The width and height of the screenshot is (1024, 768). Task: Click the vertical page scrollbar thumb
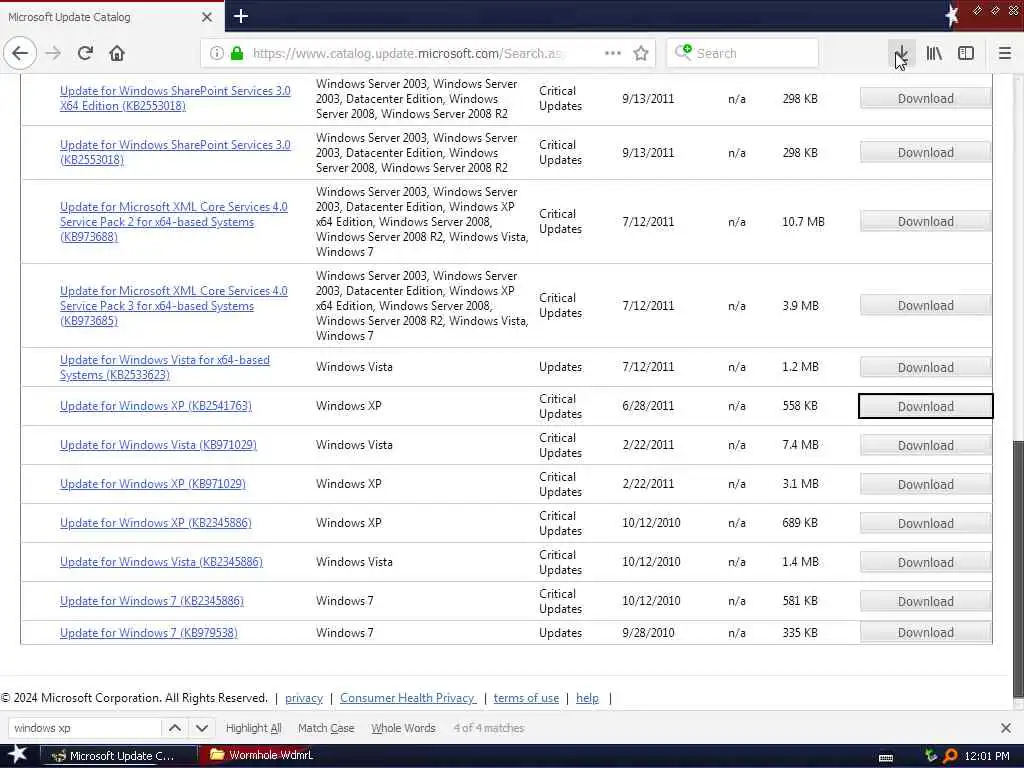pyautogui.click(x=1018, y=568)
